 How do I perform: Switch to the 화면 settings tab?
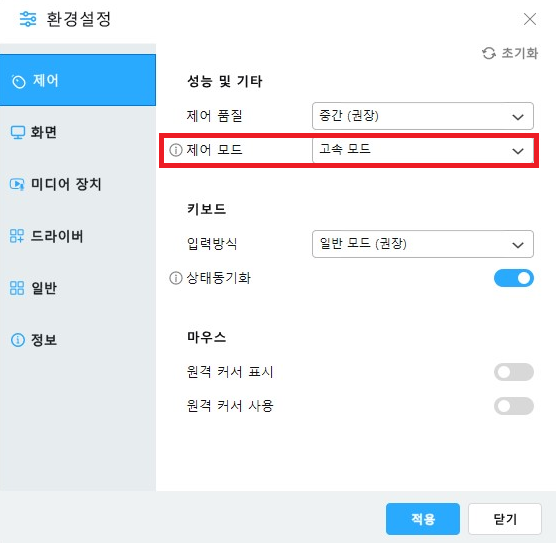click(78, 132)
